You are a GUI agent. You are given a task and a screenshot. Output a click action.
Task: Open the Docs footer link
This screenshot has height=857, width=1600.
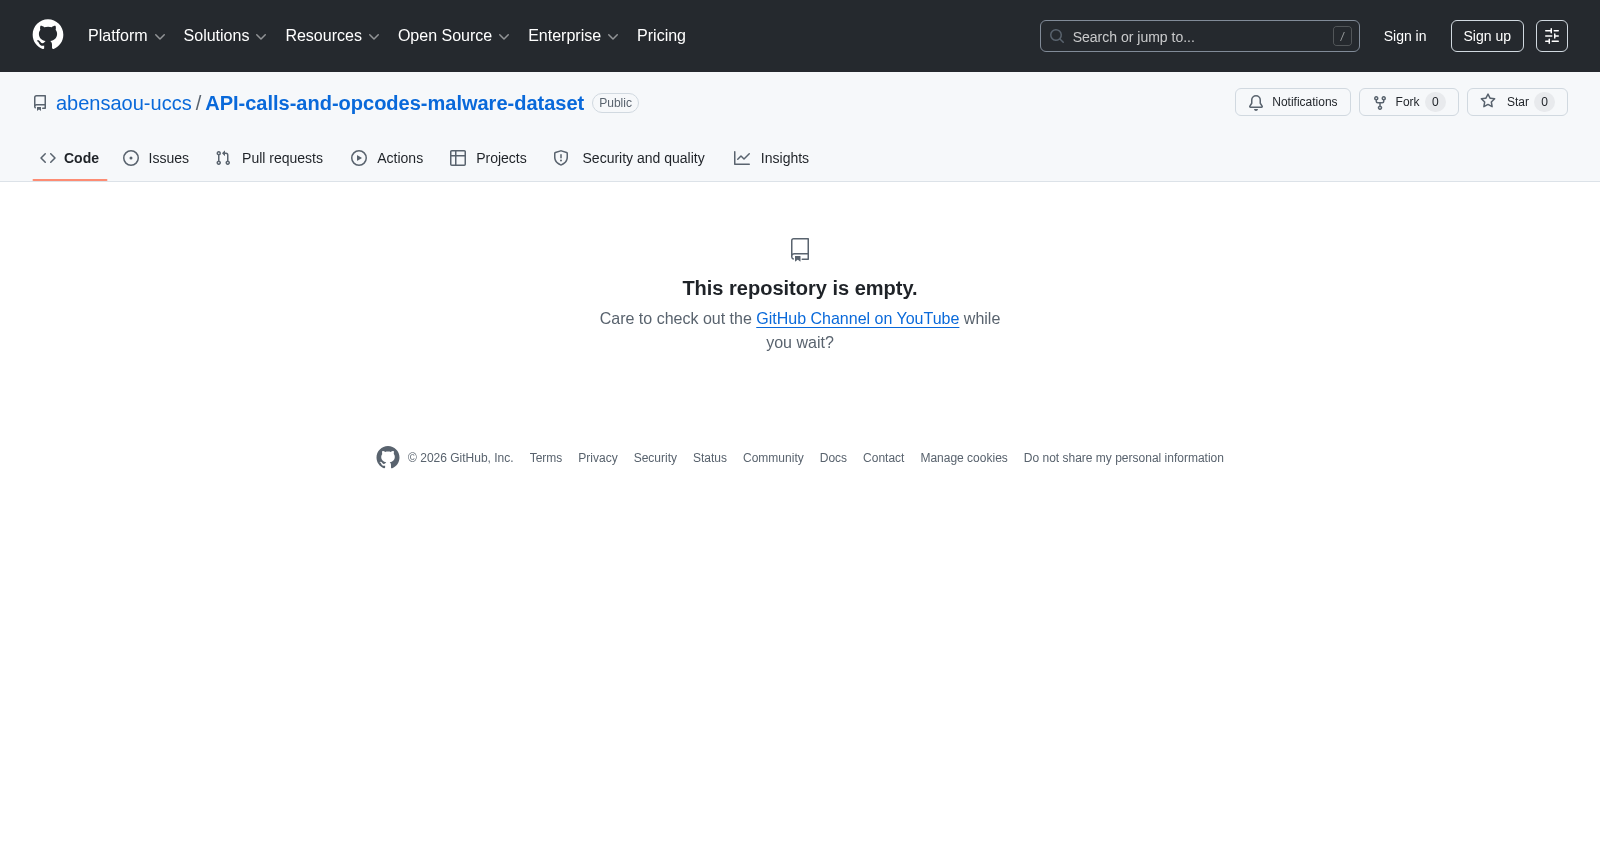[x=833, y=458]
